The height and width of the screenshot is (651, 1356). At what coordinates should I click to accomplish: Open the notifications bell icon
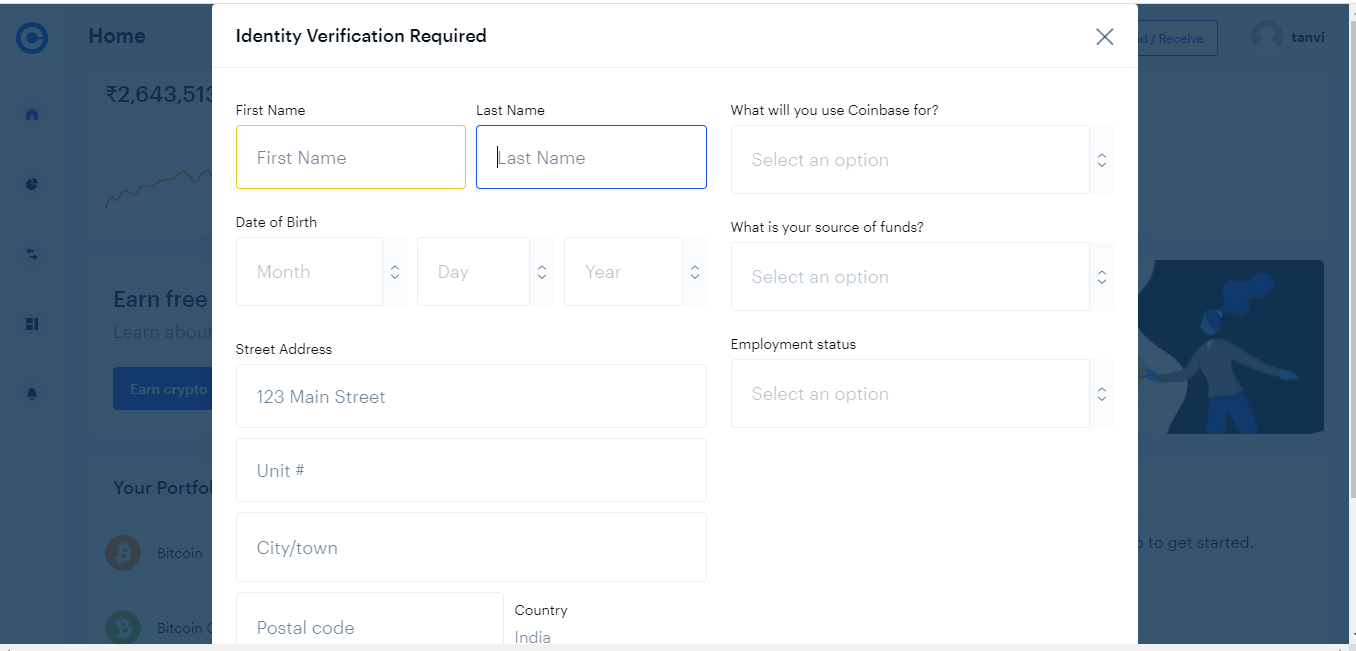click(32, 394)
